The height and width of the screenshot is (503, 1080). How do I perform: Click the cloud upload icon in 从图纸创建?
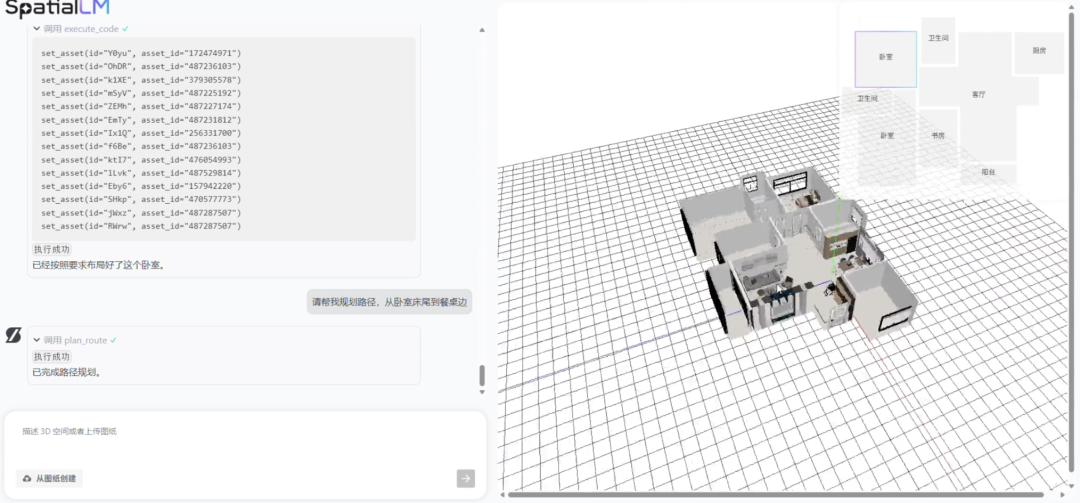pos(27,478)
